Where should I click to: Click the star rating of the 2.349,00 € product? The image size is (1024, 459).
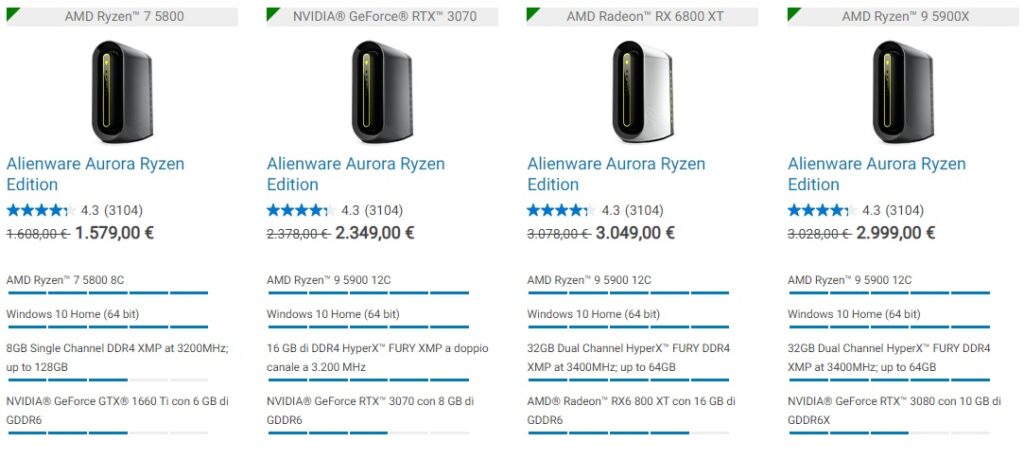301,210
